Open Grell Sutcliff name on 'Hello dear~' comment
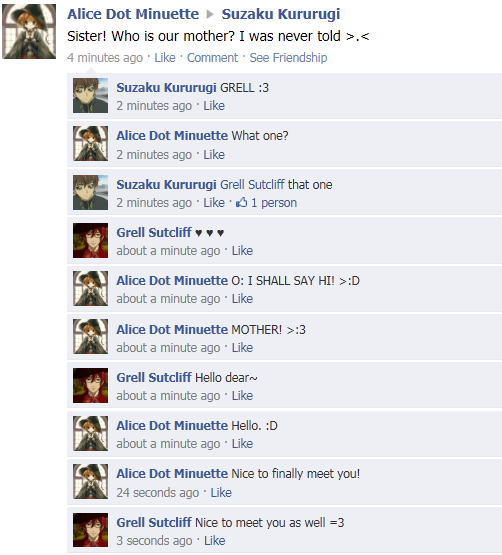 (154, 377)
